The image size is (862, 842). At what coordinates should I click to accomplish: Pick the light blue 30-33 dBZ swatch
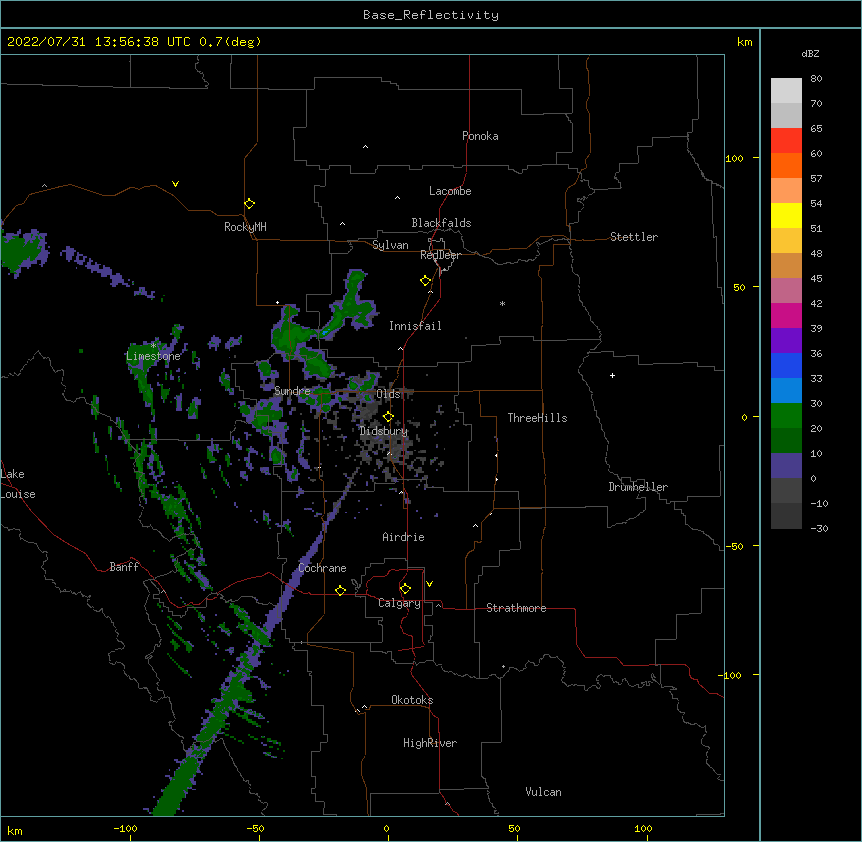[x=786, y=390]
